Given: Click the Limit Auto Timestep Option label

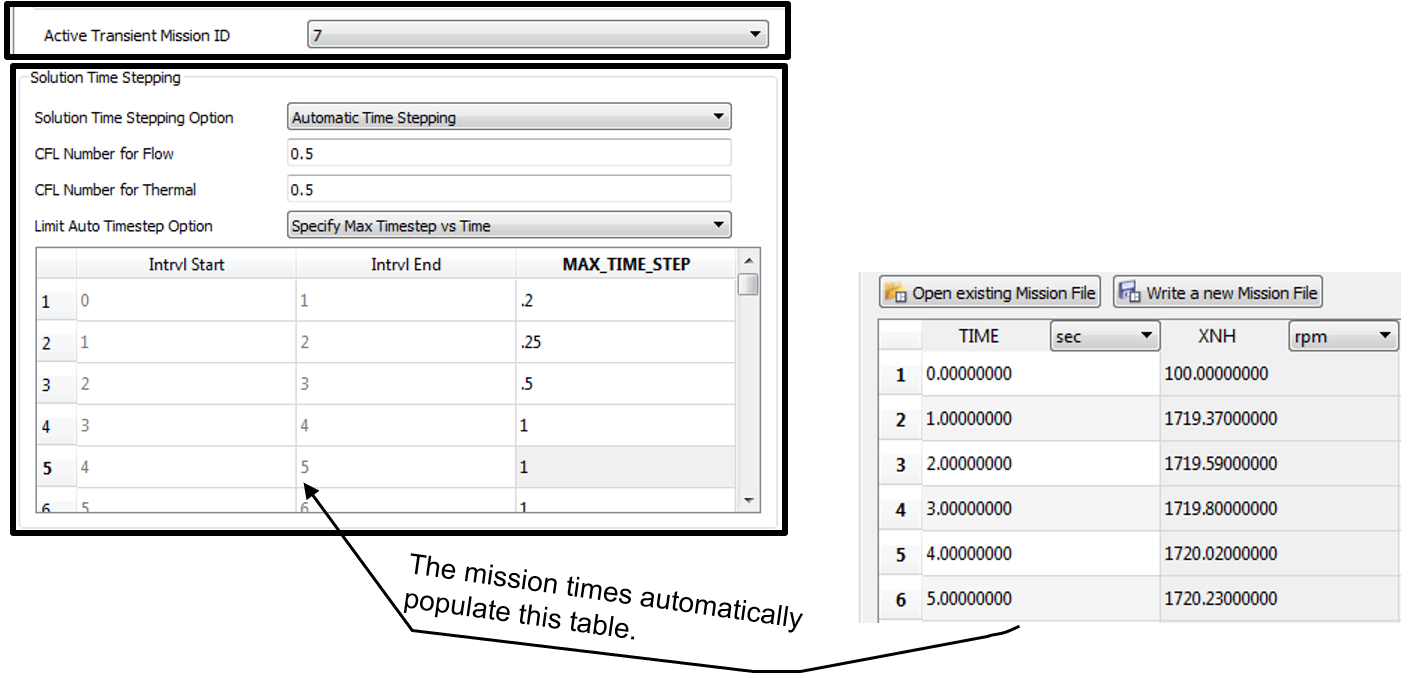Looking at the screenshot, I should point(123,226).
